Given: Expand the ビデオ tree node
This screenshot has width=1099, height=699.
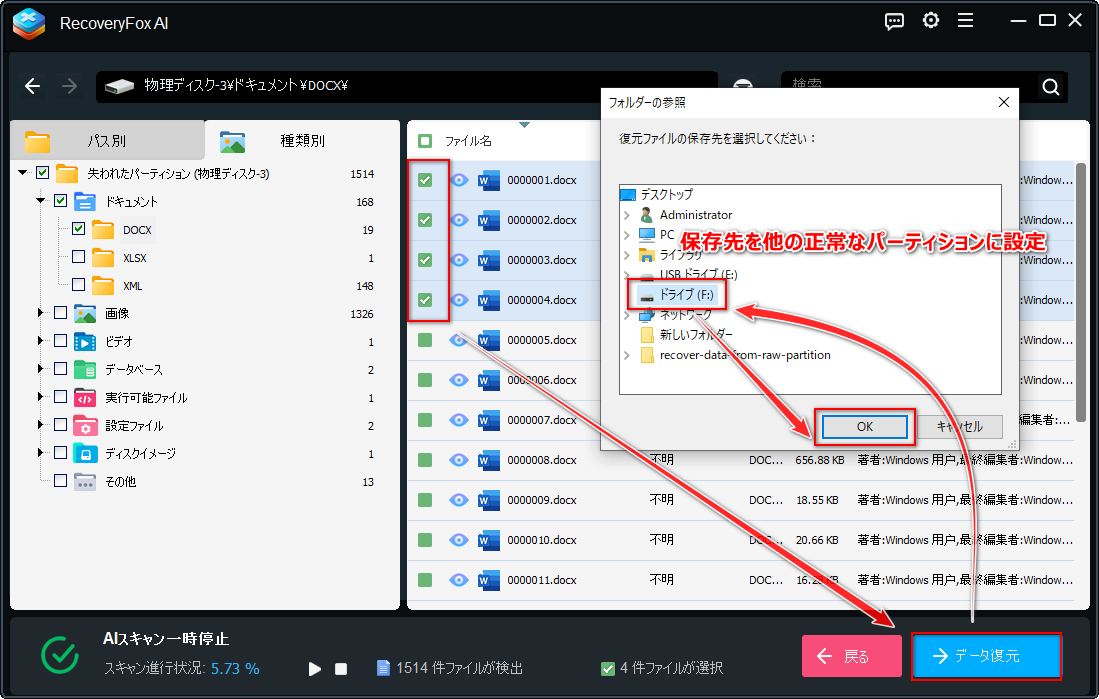Looking at the screenshot, I should click(x=41, y=341).
